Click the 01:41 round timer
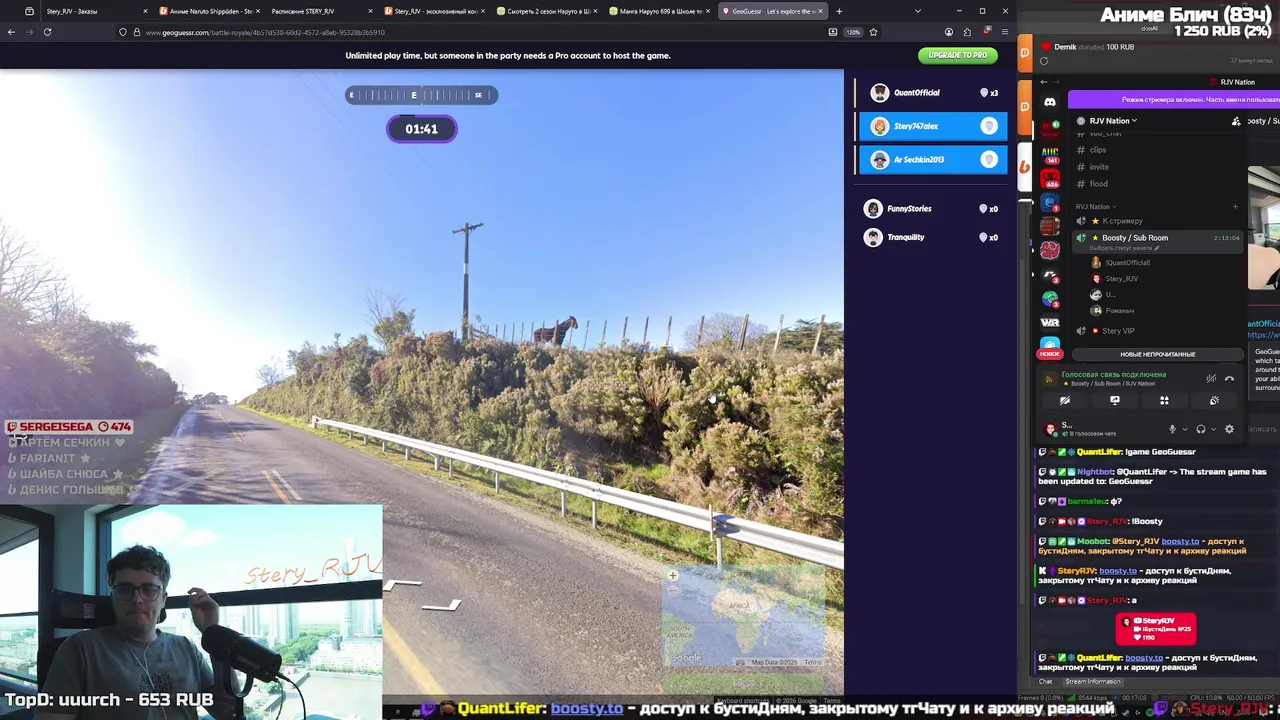The width and height of the screenshot is (1280, 720). pos(422,129)
